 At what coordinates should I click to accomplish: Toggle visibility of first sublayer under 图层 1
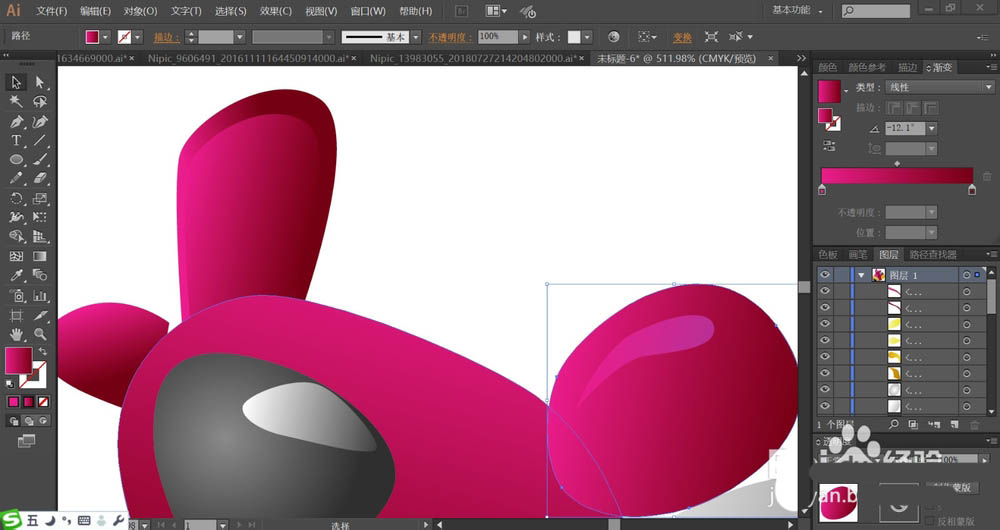coord(825,292)
